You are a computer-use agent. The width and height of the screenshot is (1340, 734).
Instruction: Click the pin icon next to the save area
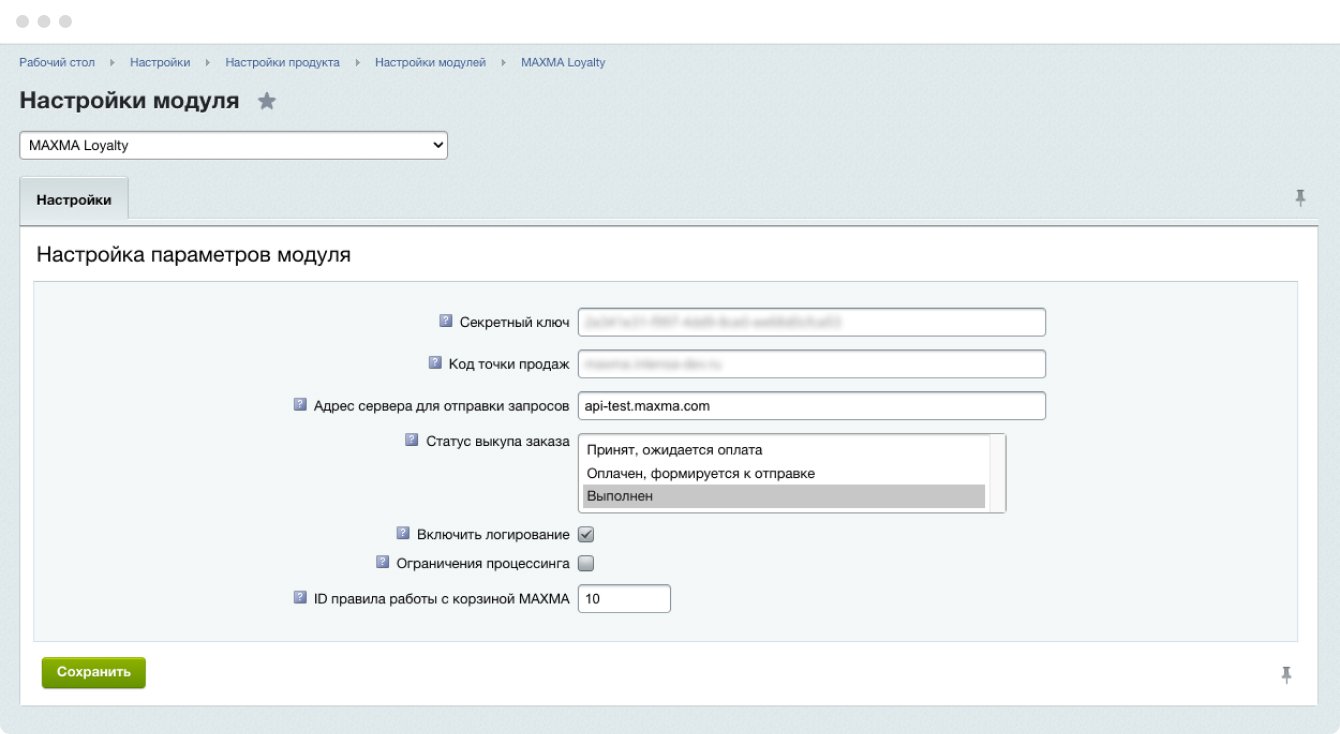1286,675
